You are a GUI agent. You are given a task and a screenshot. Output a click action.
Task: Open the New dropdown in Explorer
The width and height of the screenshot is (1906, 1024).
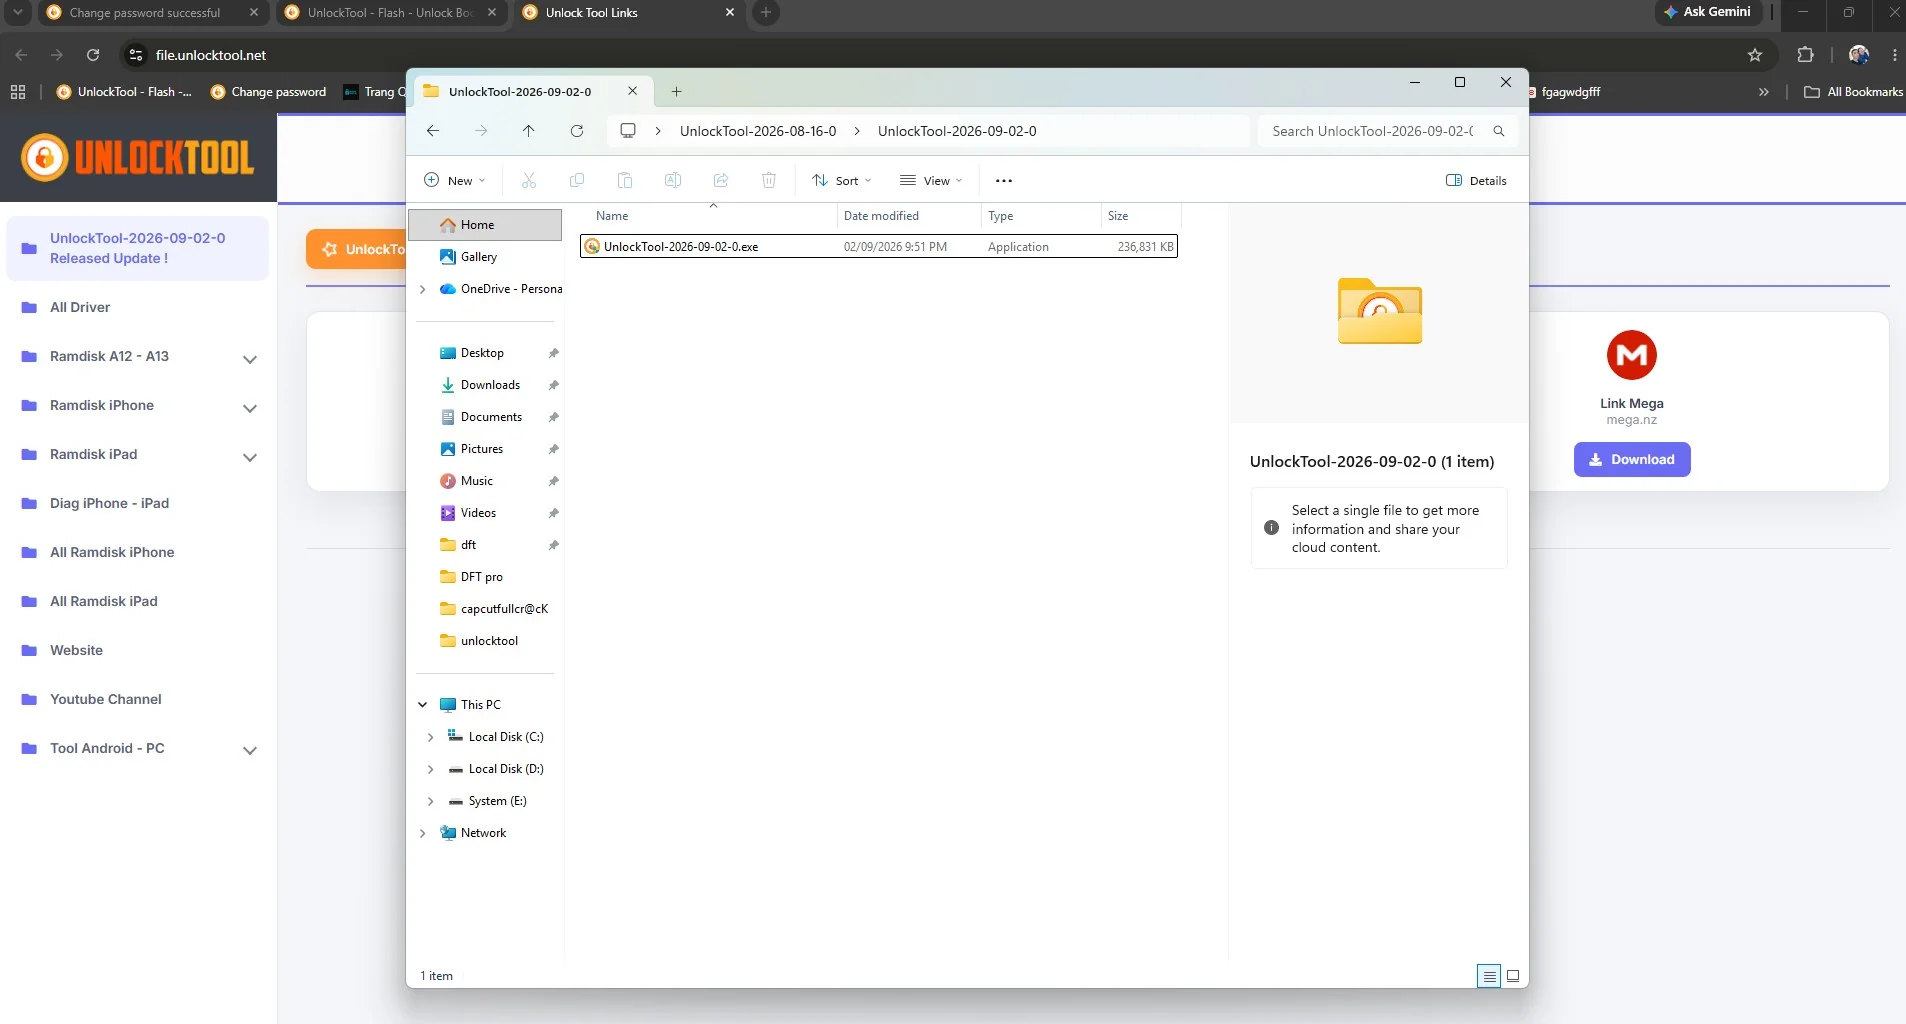pyautogui.click(x=455, y=181)
